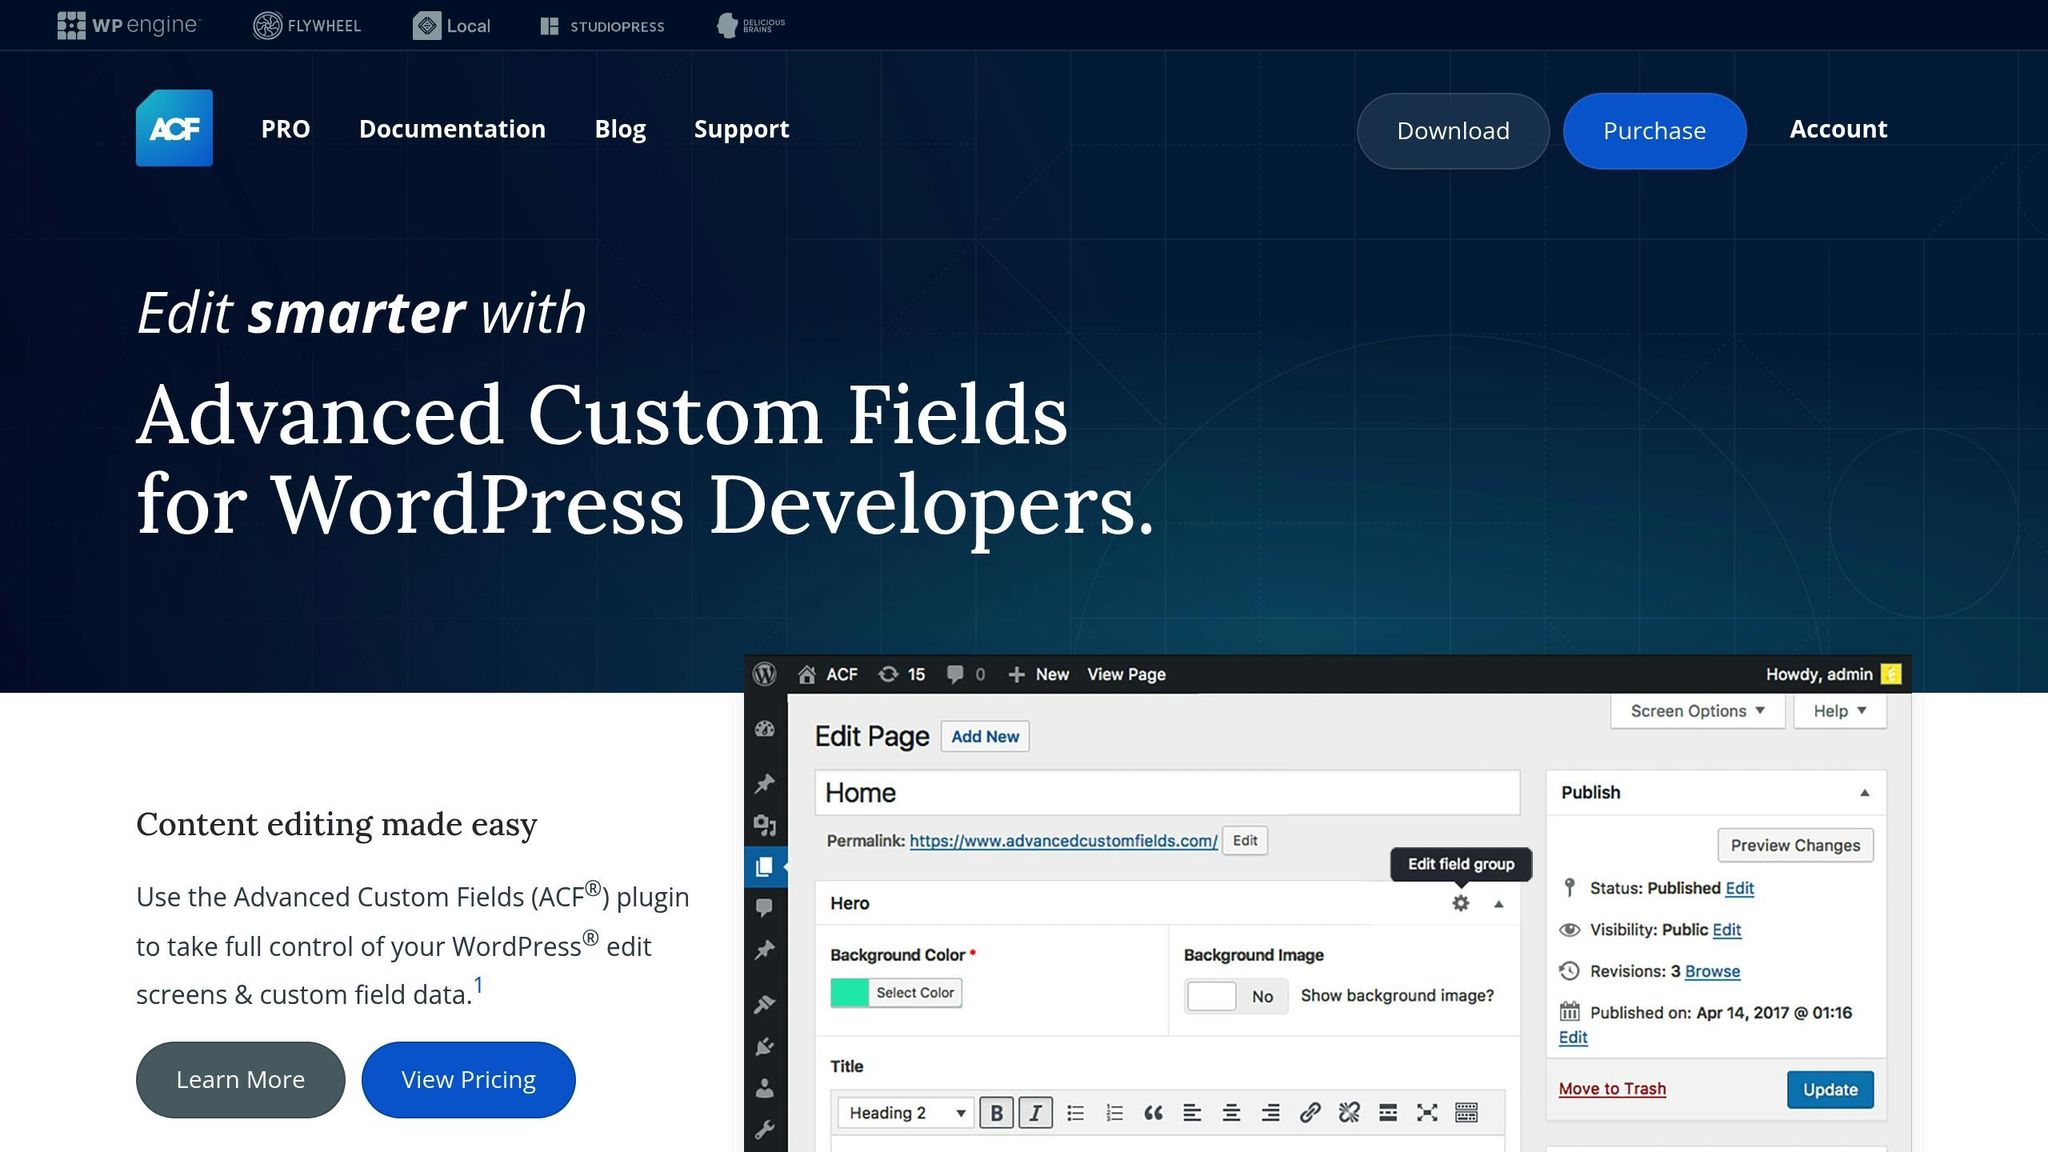Screen dimensions: 2048x1152
Task: Toggle italic formatting in the editor
Action: [1036, 1112]
